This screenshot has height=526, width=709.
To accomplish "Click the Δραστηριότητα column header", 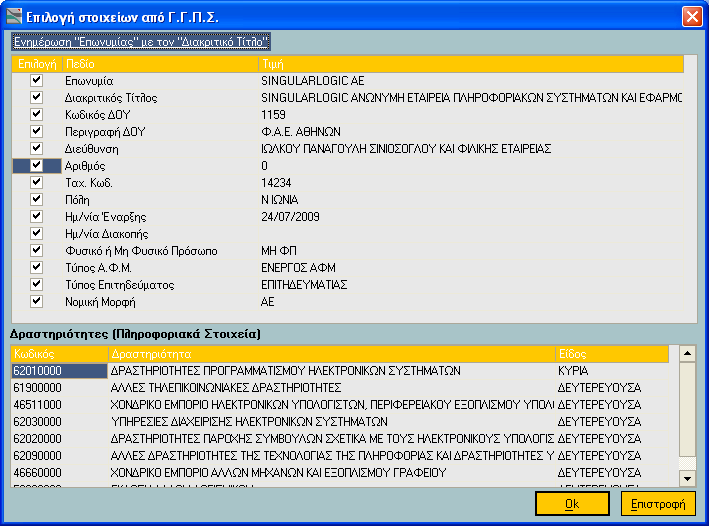I will tap(332, 354).
